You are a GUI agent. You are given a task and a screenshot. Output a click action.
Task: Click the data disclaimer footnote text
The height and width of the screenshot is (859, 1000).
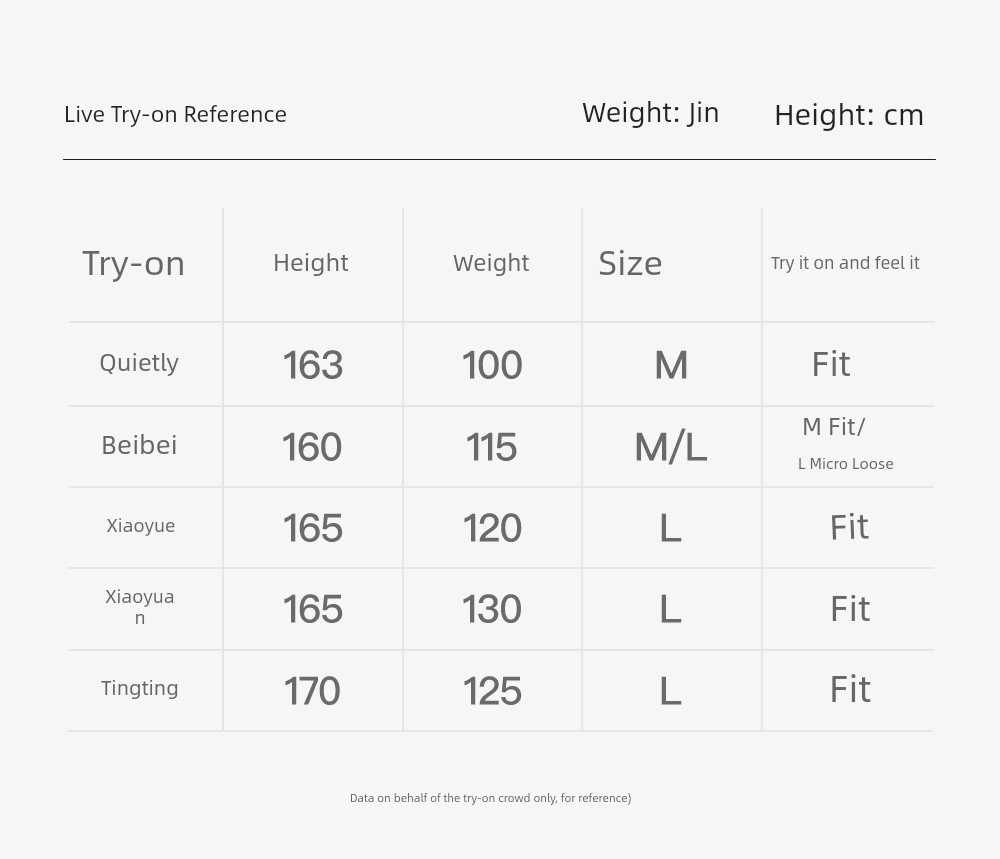coord(490,798)
